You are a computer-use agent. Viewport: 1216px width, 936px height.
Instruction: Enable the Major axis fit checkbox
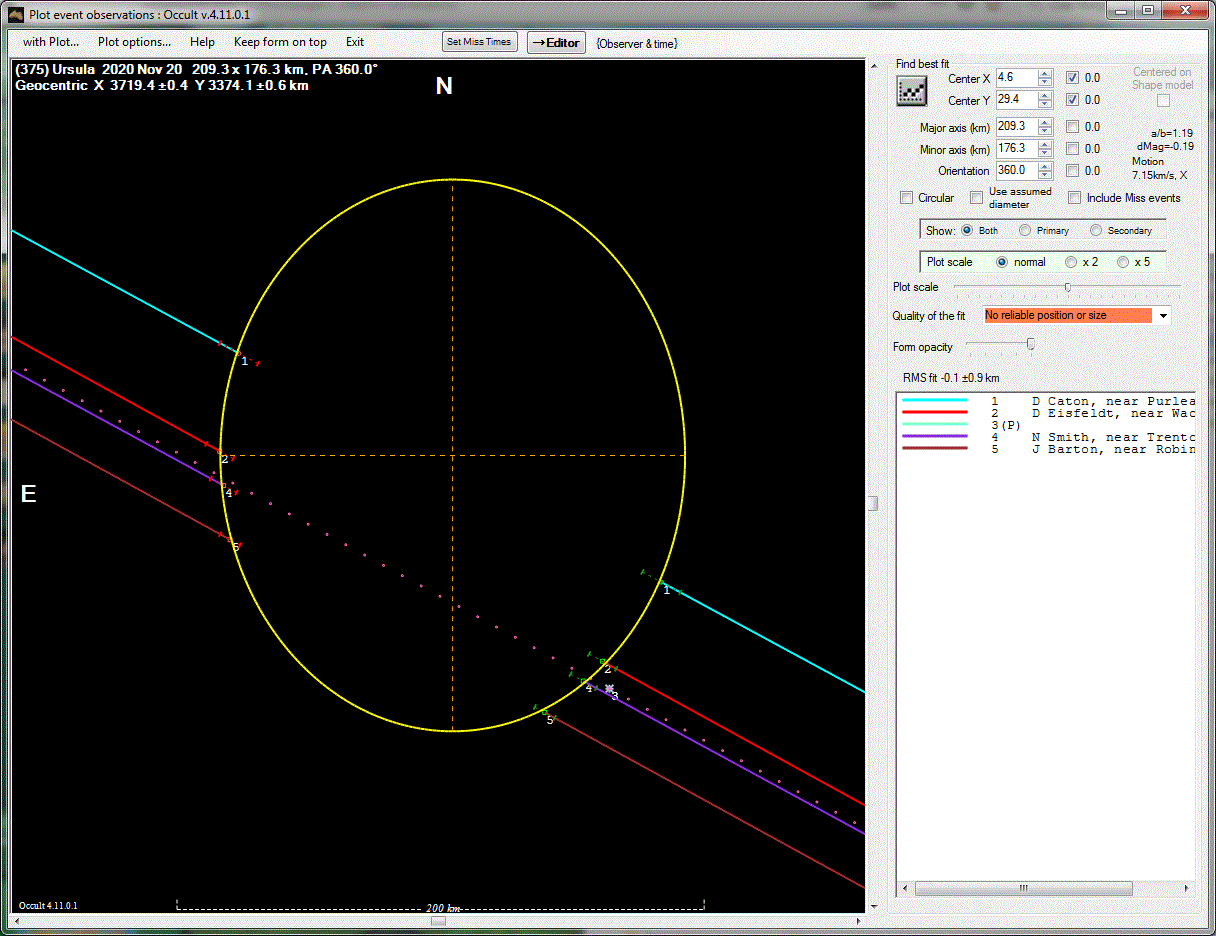tap(1072, 127)
